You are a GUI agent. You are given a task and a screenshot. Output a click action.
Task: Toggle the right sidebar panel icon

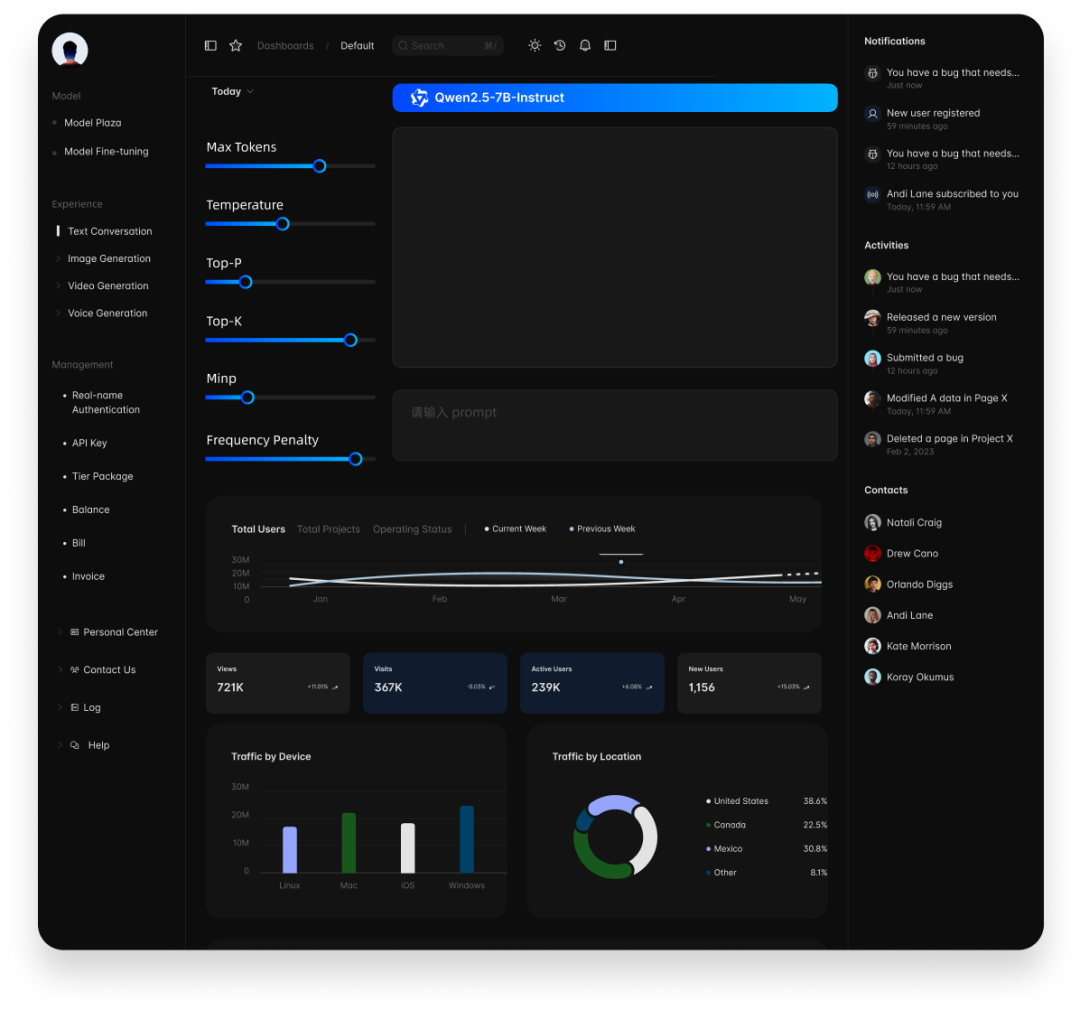[x=610, y=45]
